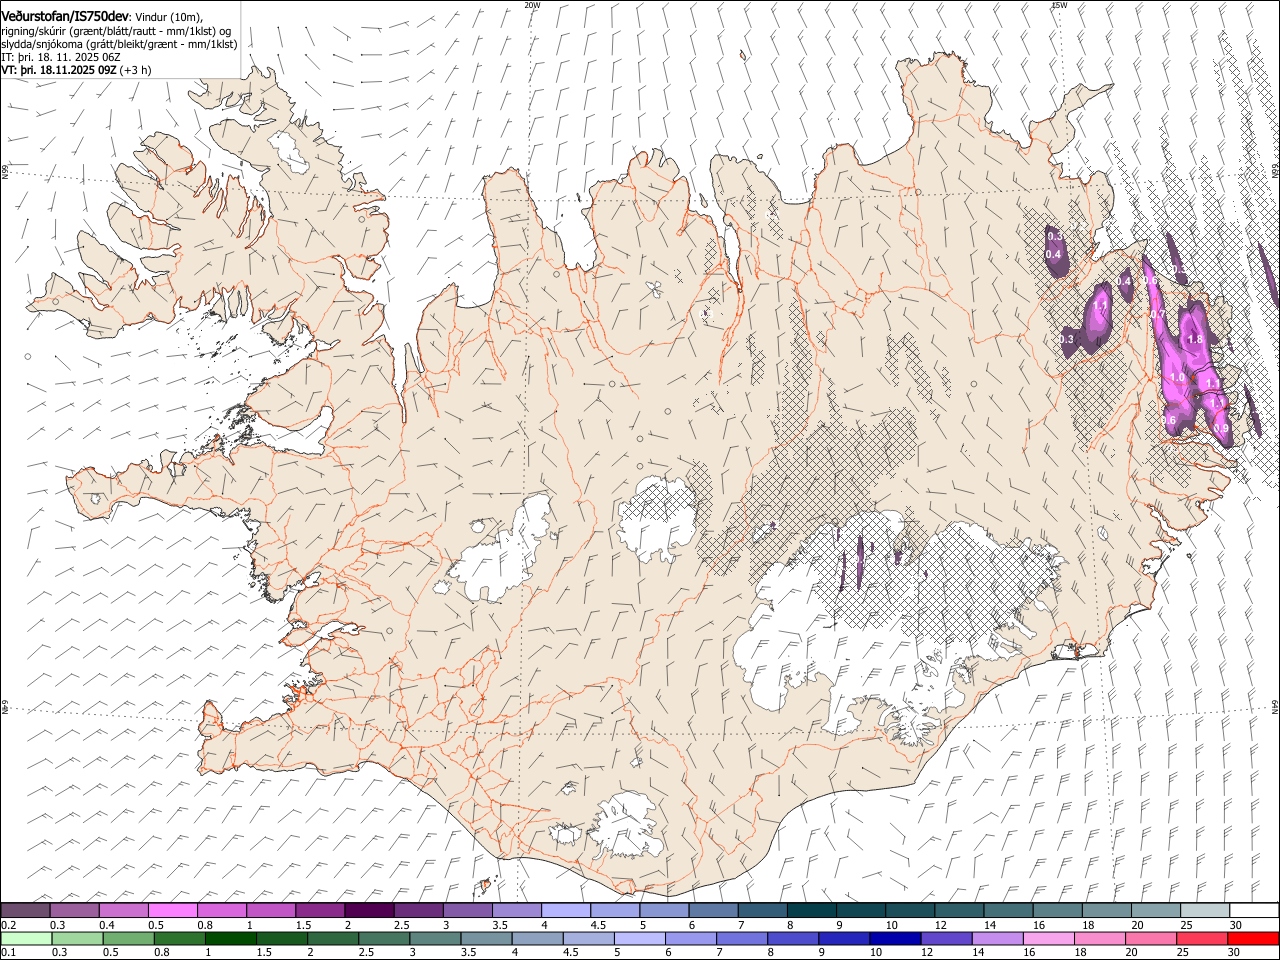
Task: Click the violet 12 swatch, lower legend row
Action: tap(945, 939)
